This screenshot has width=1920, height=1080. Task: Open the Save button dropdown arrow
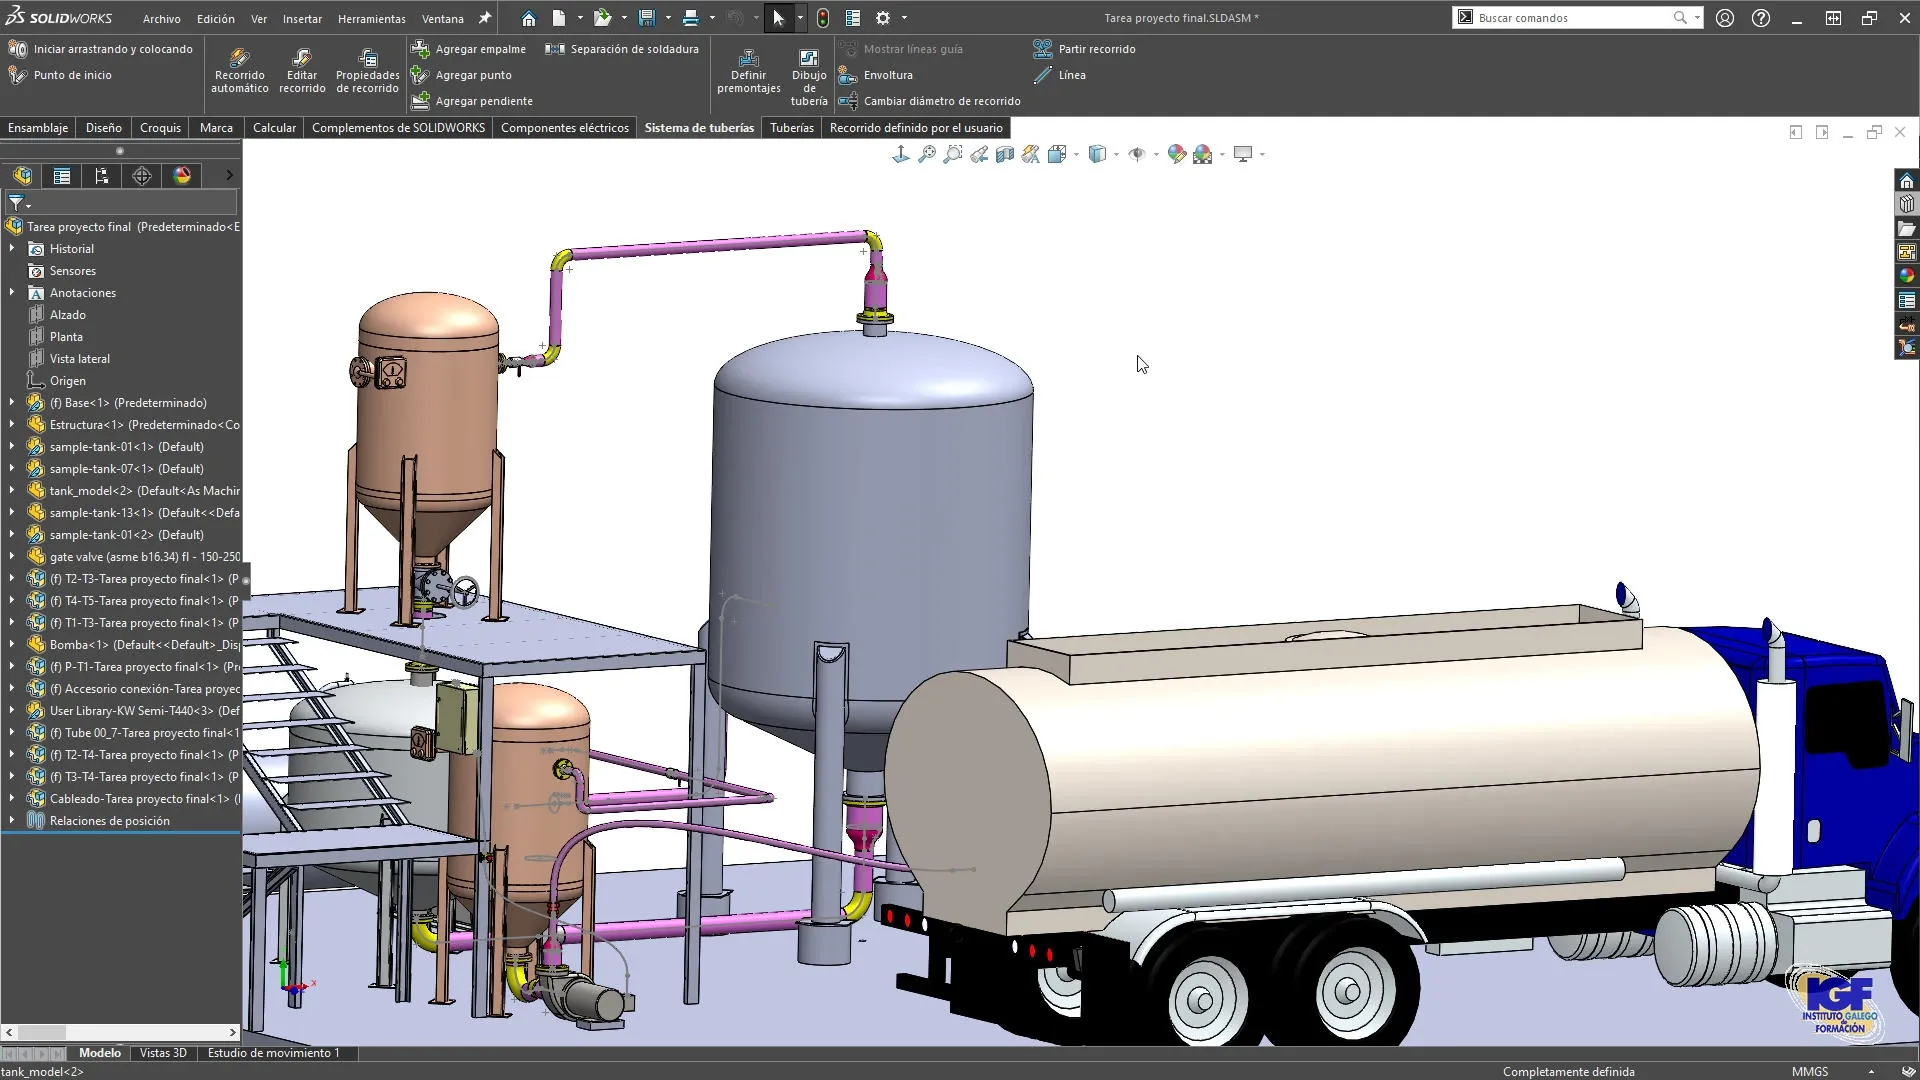click(668, 18)
